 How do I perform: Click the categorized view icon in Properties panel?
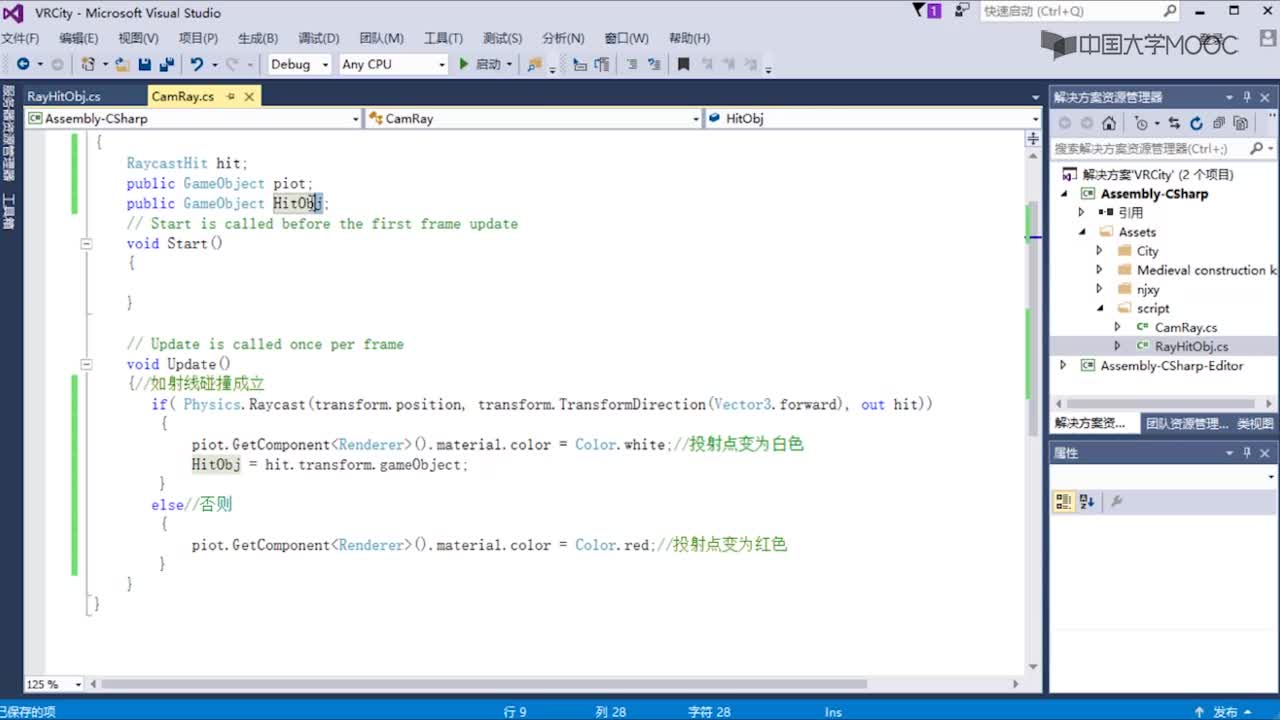1064,501
